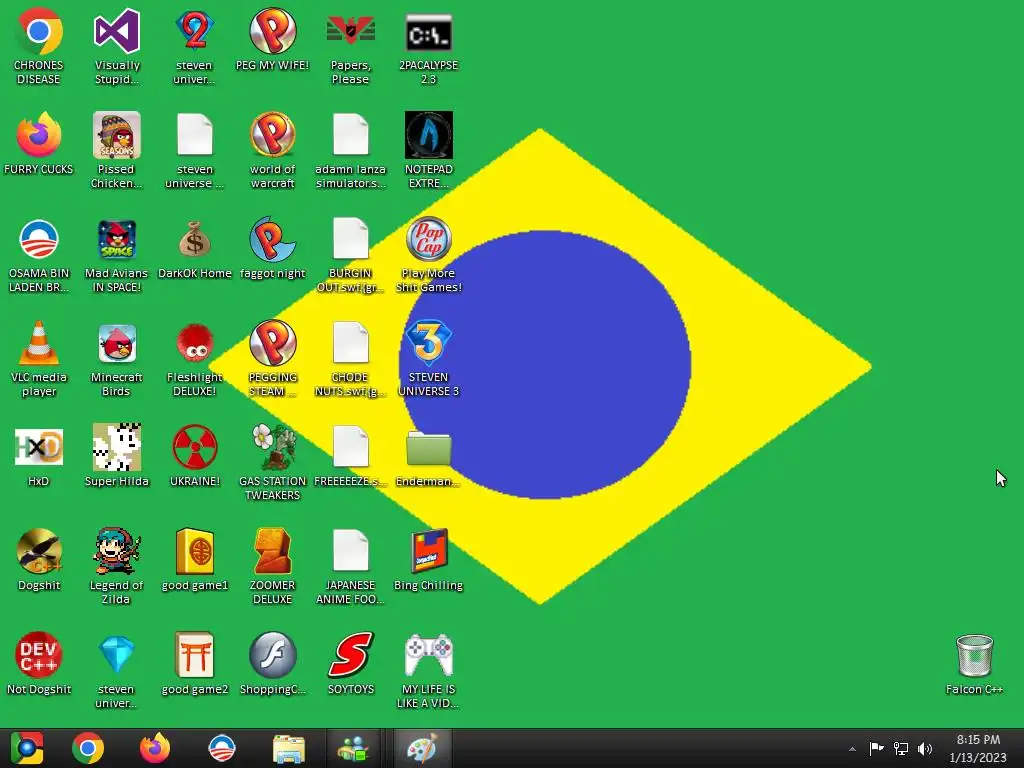
Task: Select the PEGGING STEAM icon
Action: point(272,344)
